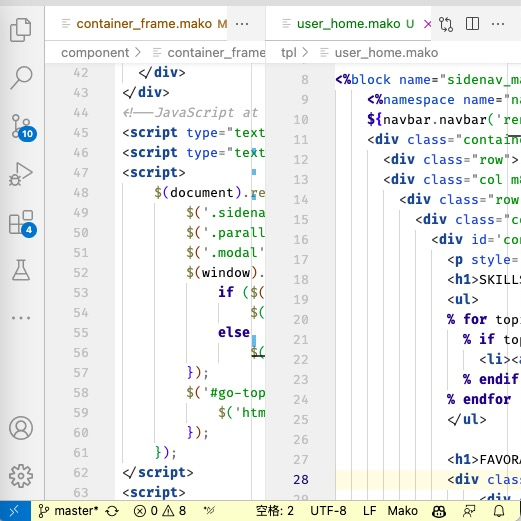Open the Search view

21,78
